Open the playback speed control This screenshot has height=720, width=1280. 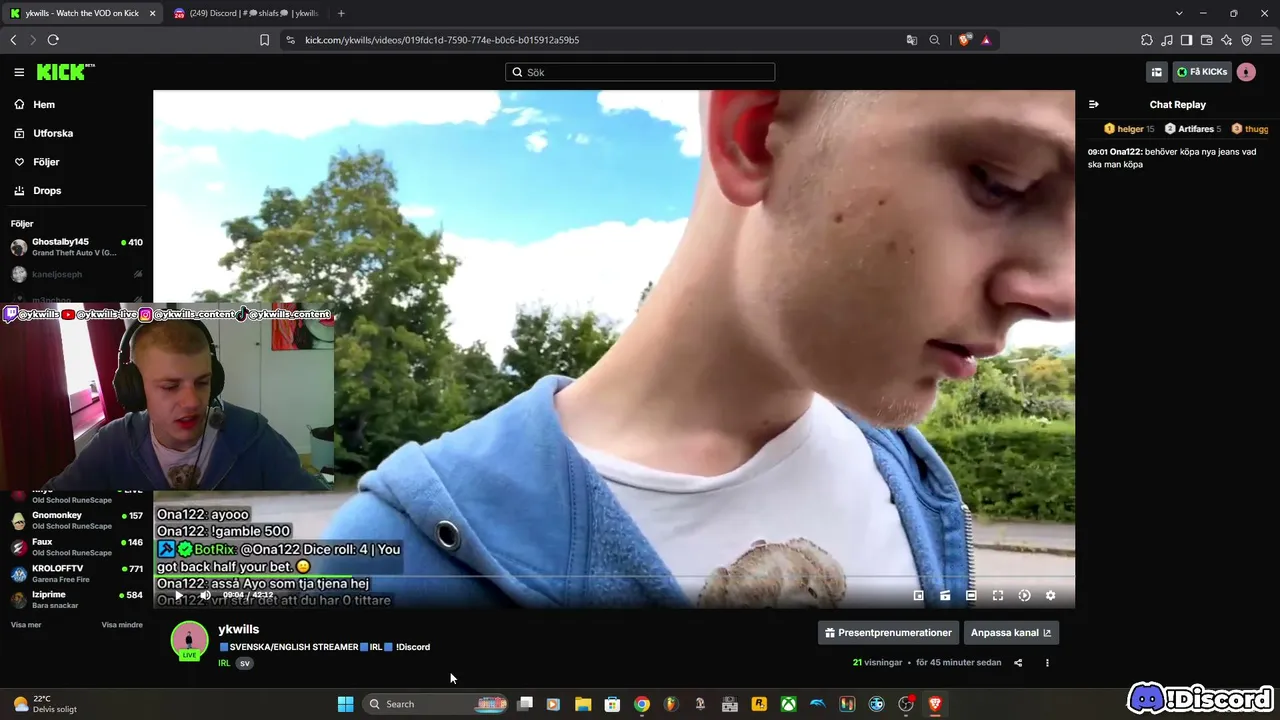[x=1024, y=595]
